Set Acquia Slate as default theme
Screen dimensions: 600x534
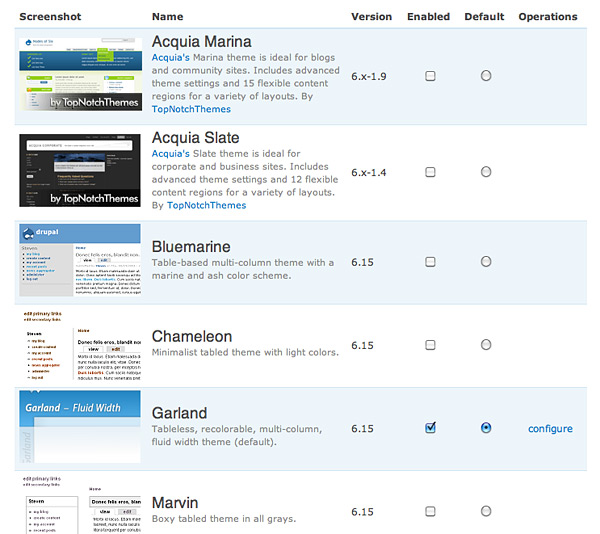[486, 172]
